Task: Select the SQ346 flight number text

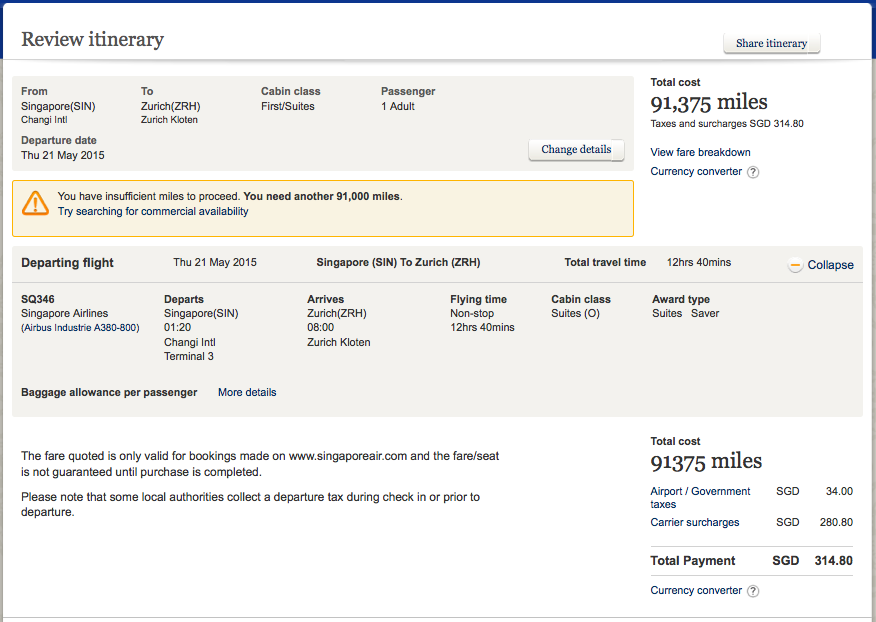Action: point(37,299)
